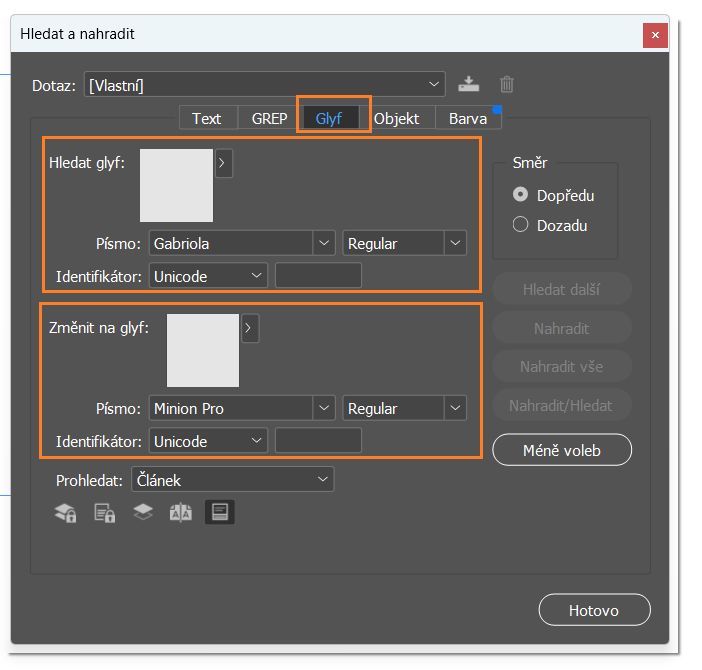Toggle include master pages icon
The height and width of the screenshot is (670, 702).
tap(180, 513)
